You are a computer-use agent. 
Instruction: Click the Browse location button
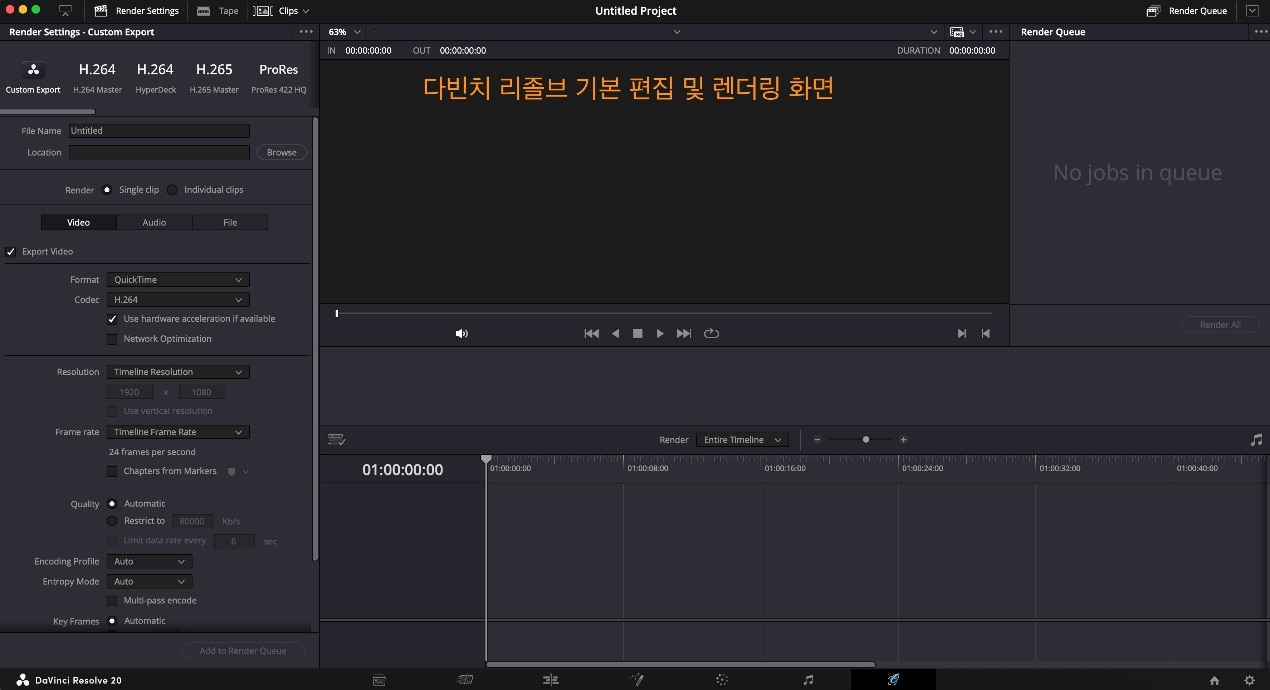[x=282, y=153]
